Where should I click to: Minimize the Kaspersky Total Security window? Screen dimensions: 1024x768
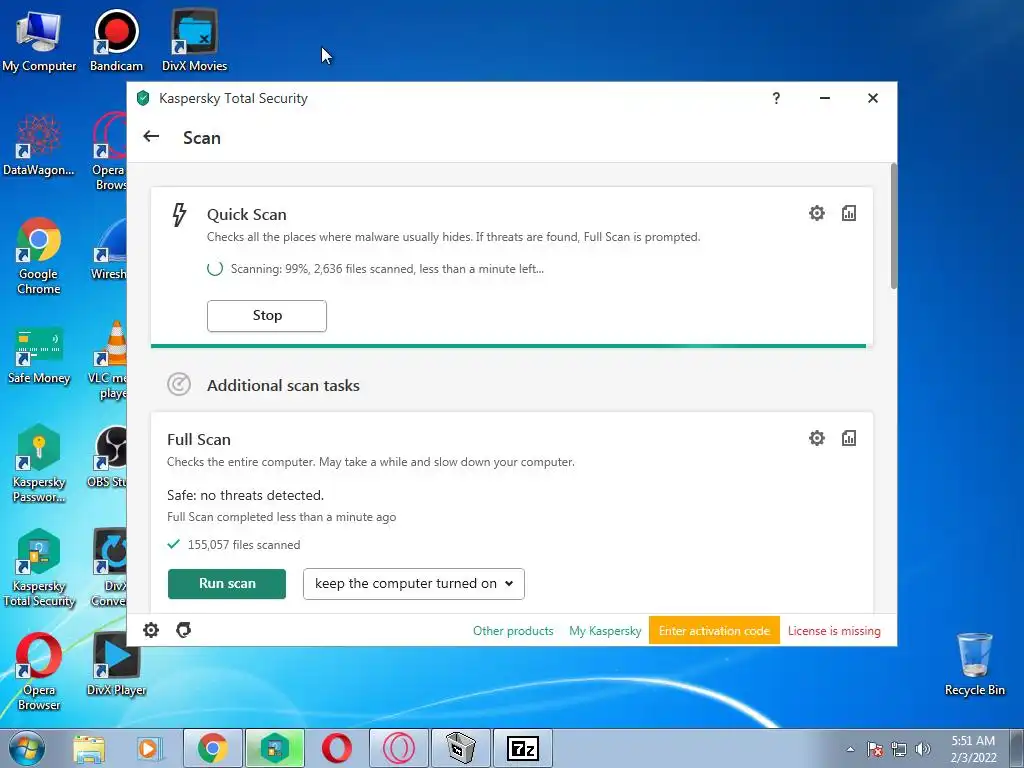tap(825, 98)
